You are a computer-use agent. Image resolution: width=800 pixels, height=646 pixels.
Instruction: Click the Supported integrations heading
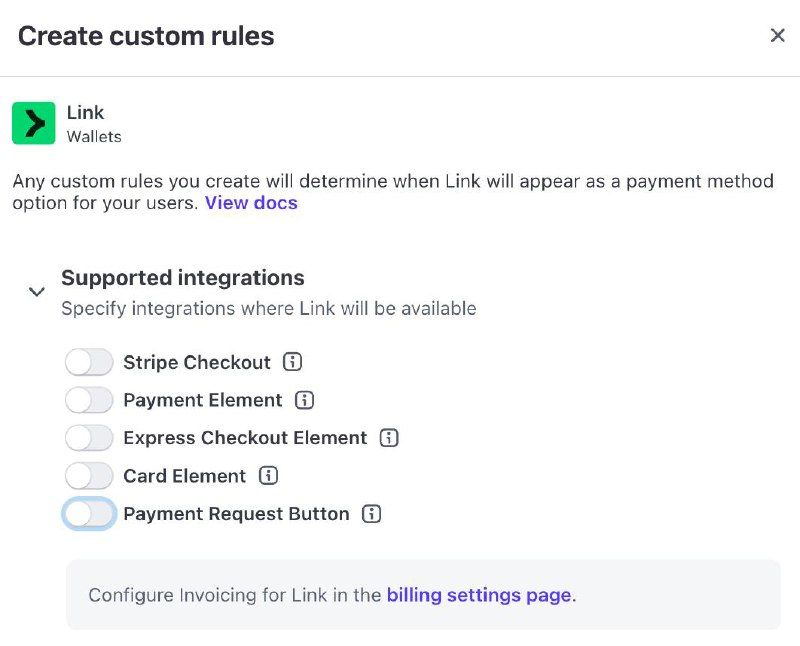(x=183, y=278)
